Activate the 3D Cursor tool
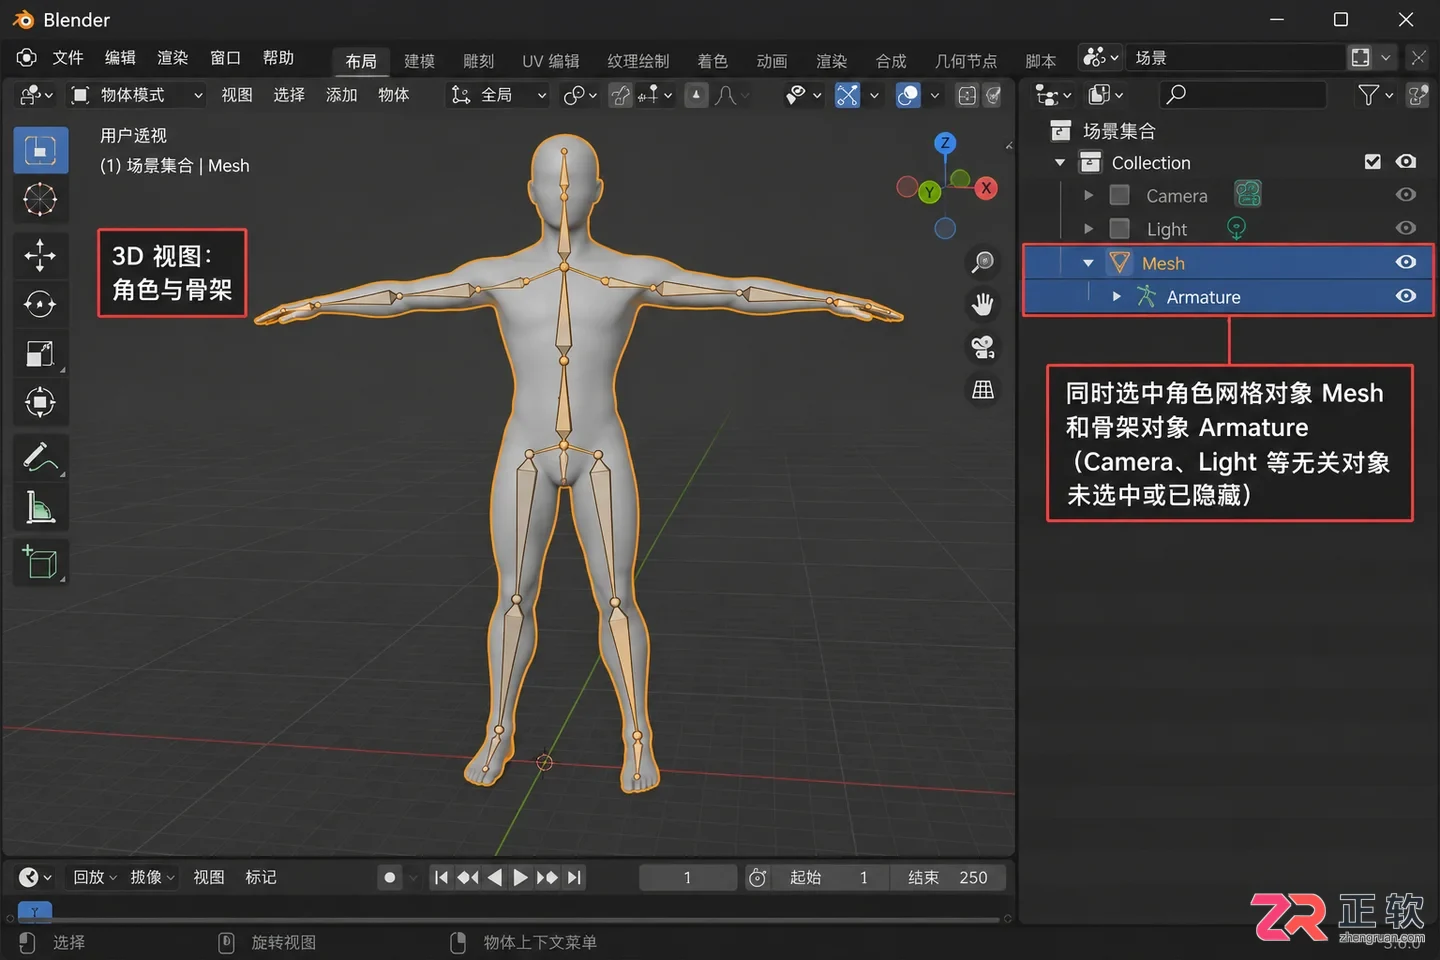The width and height of the screenshot is (1440, 960). (40, 200)
